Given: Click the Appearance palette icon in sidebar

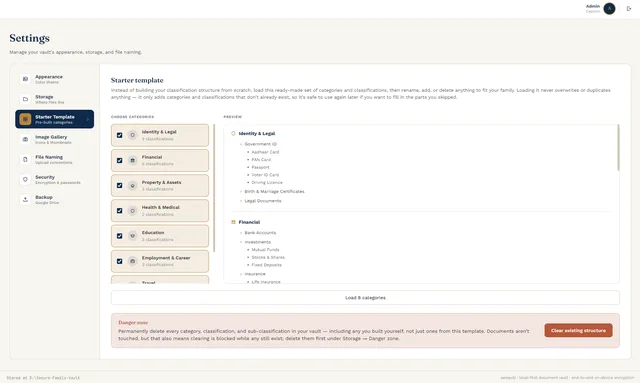Looking at the screenshot, I should pyautogui.click(x=25, y=79).
